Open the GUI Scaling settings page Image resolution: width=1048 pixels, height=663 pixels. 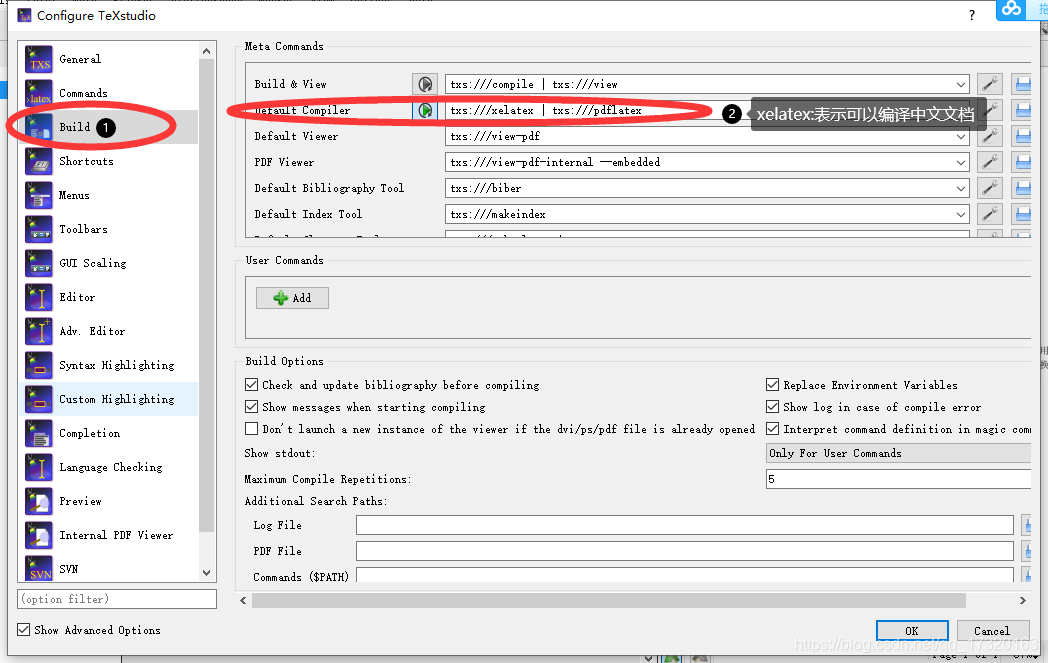click(110, 263)
